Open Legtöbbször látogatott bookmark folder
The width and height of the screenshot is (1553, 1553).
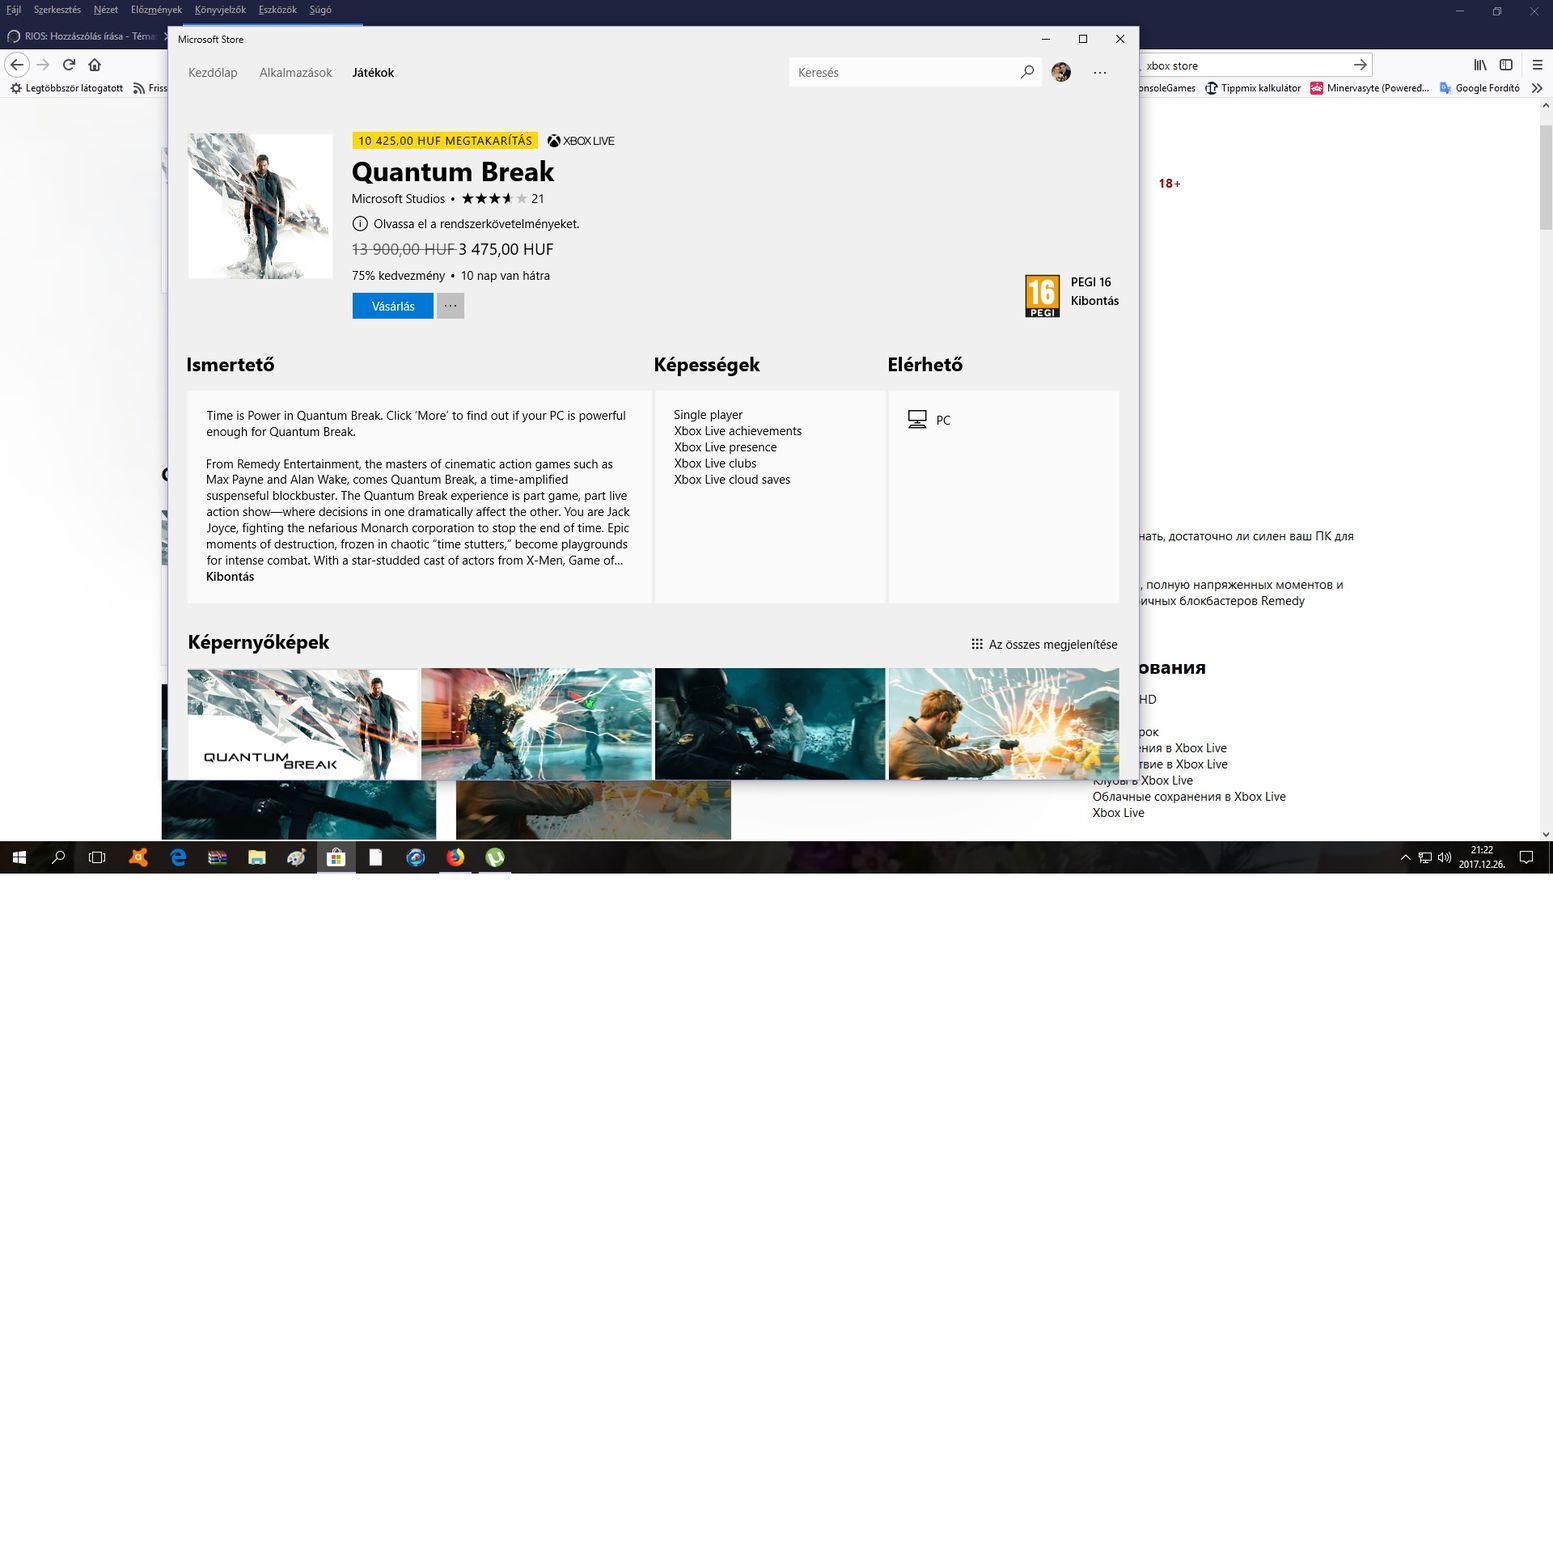point(66,88)
